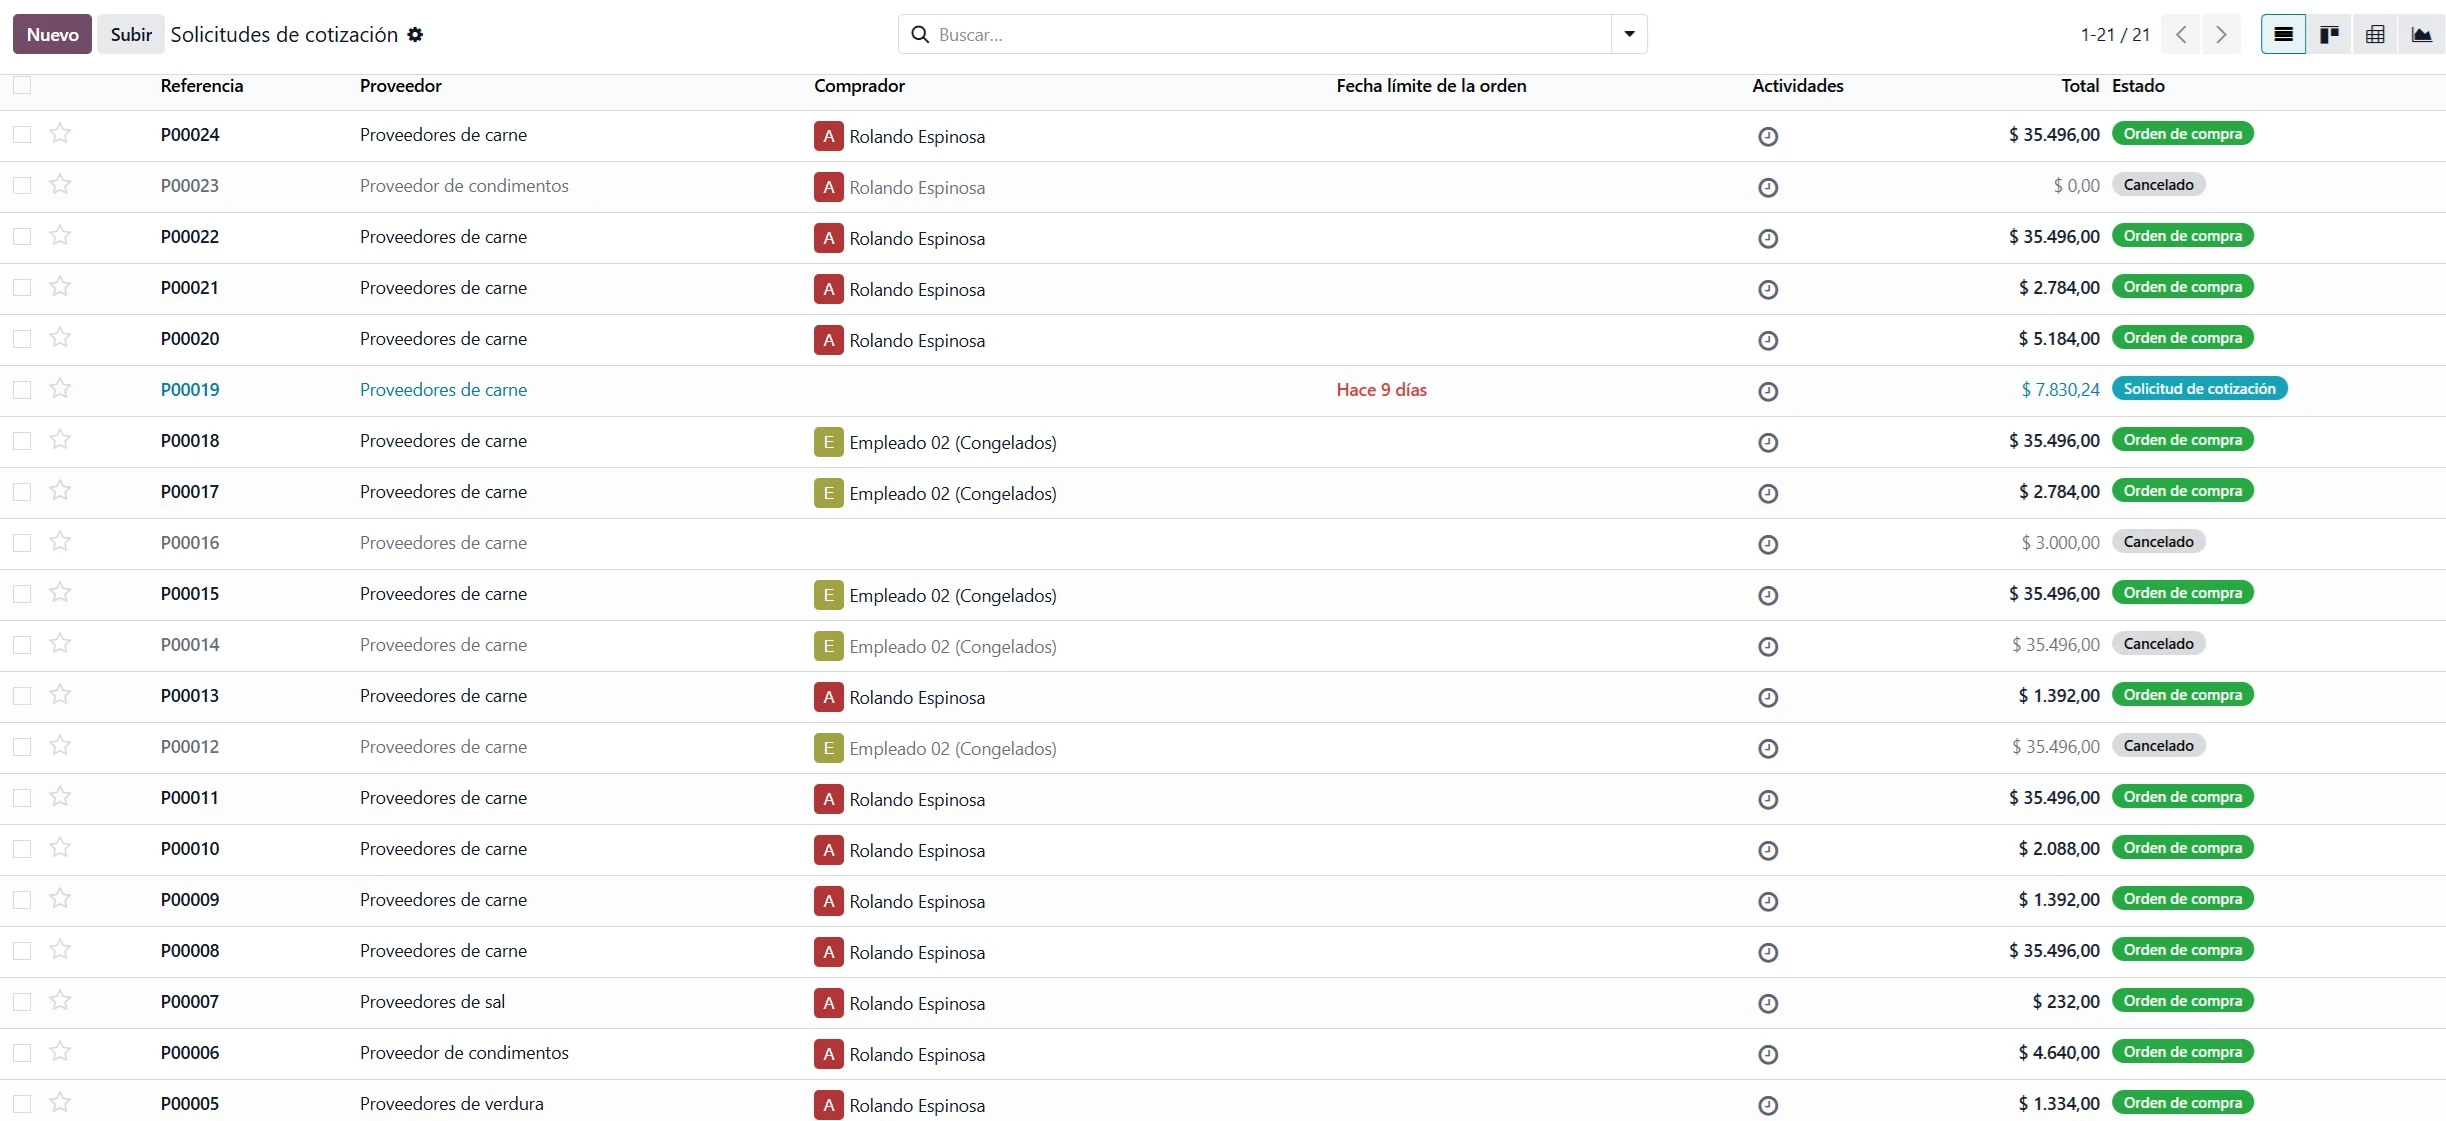Click the settings gear beside Solicitudes de cotización
The width and height of the screenshot is (2446, 1121).
click(415, 35)
